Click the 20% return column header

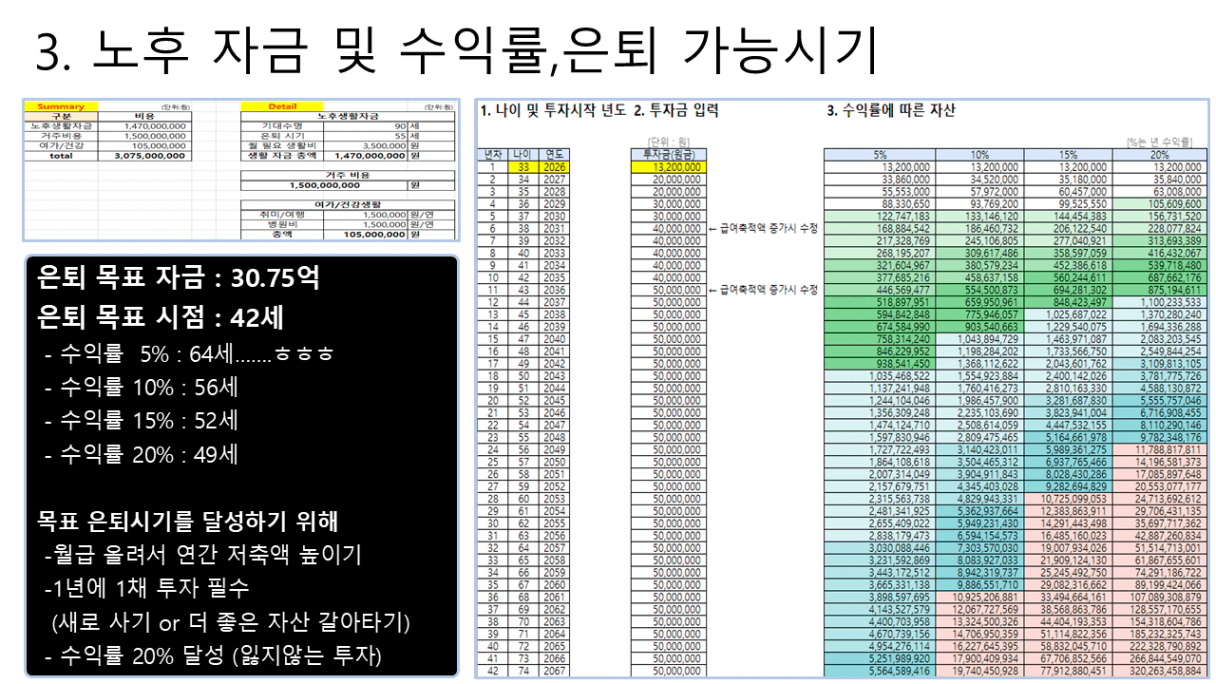[1158, 155]
